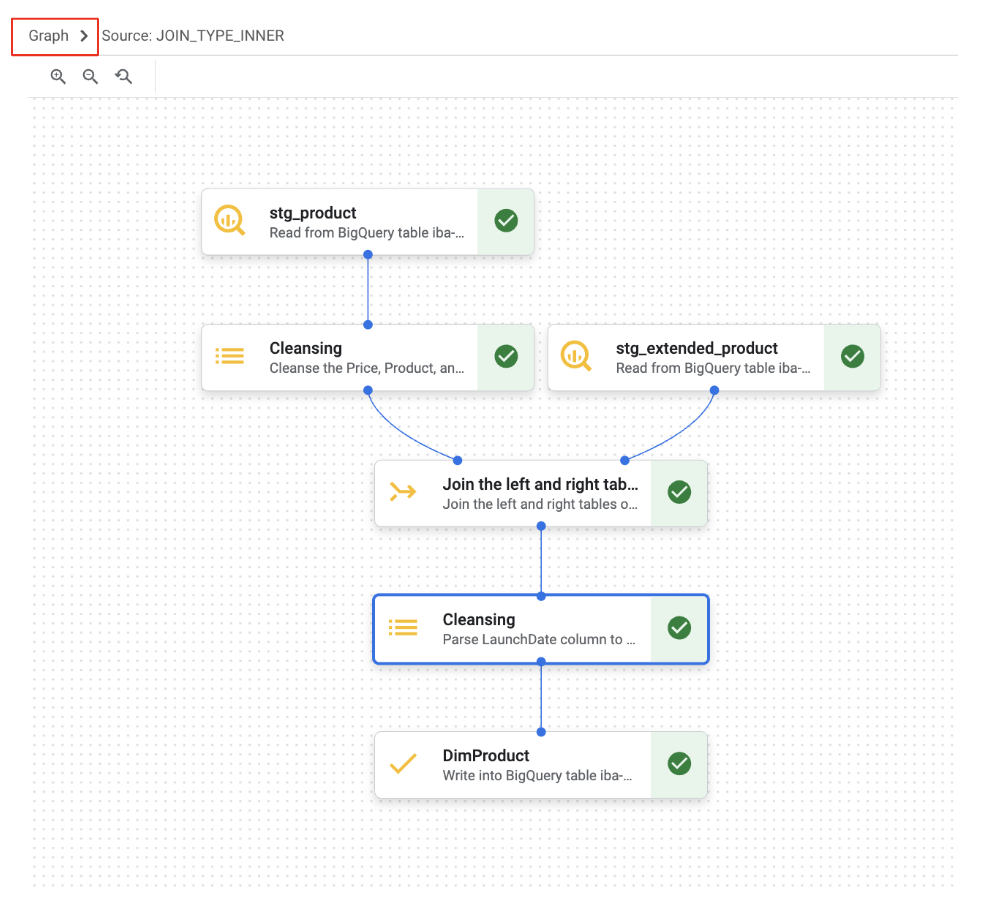
Task: Click the list icon on Cleanse Price node
Action: pyautogui.click(x=230, y=357)
